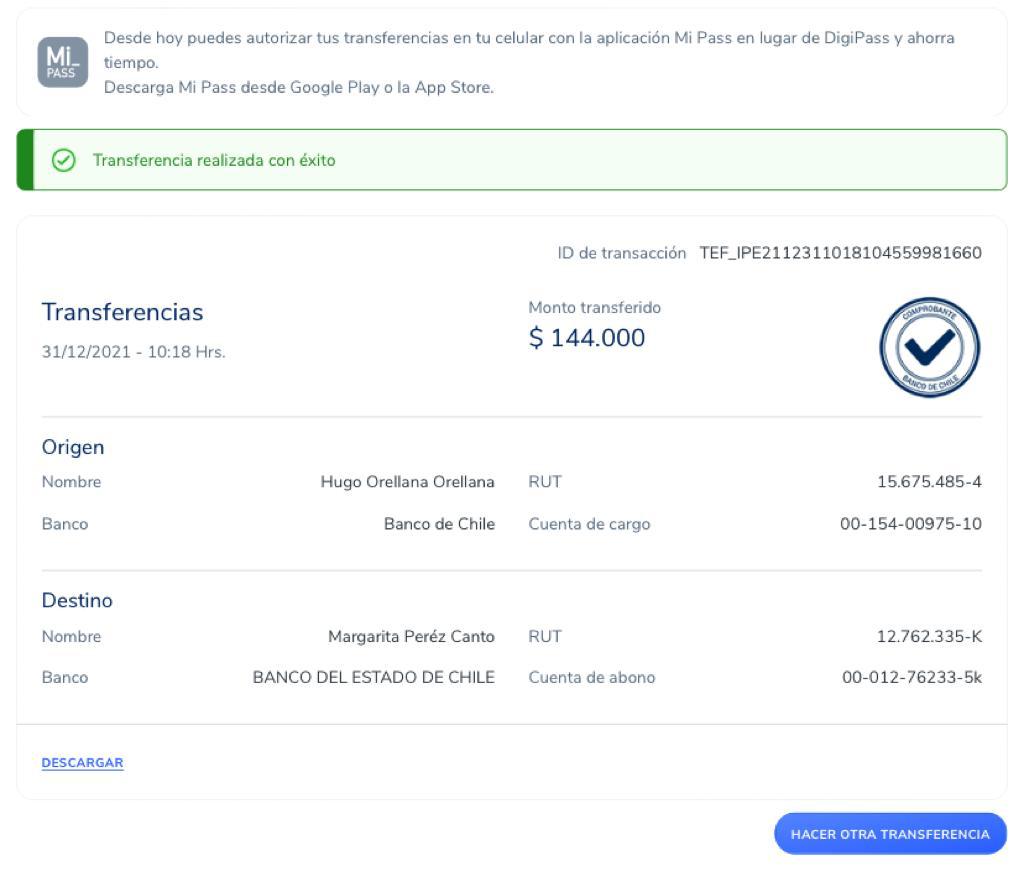Click the 'Transferencia realizada con éxito' message

(x=214, y=160)
